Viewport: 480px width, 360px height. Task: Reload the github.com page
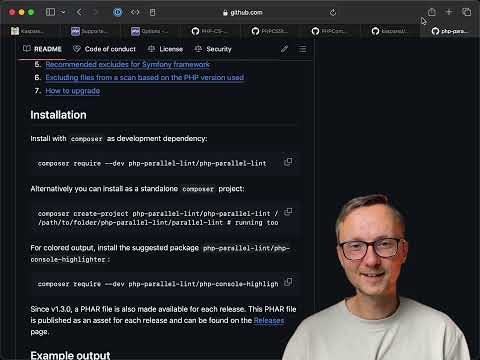pyautogui.click(x=333, y=13)
